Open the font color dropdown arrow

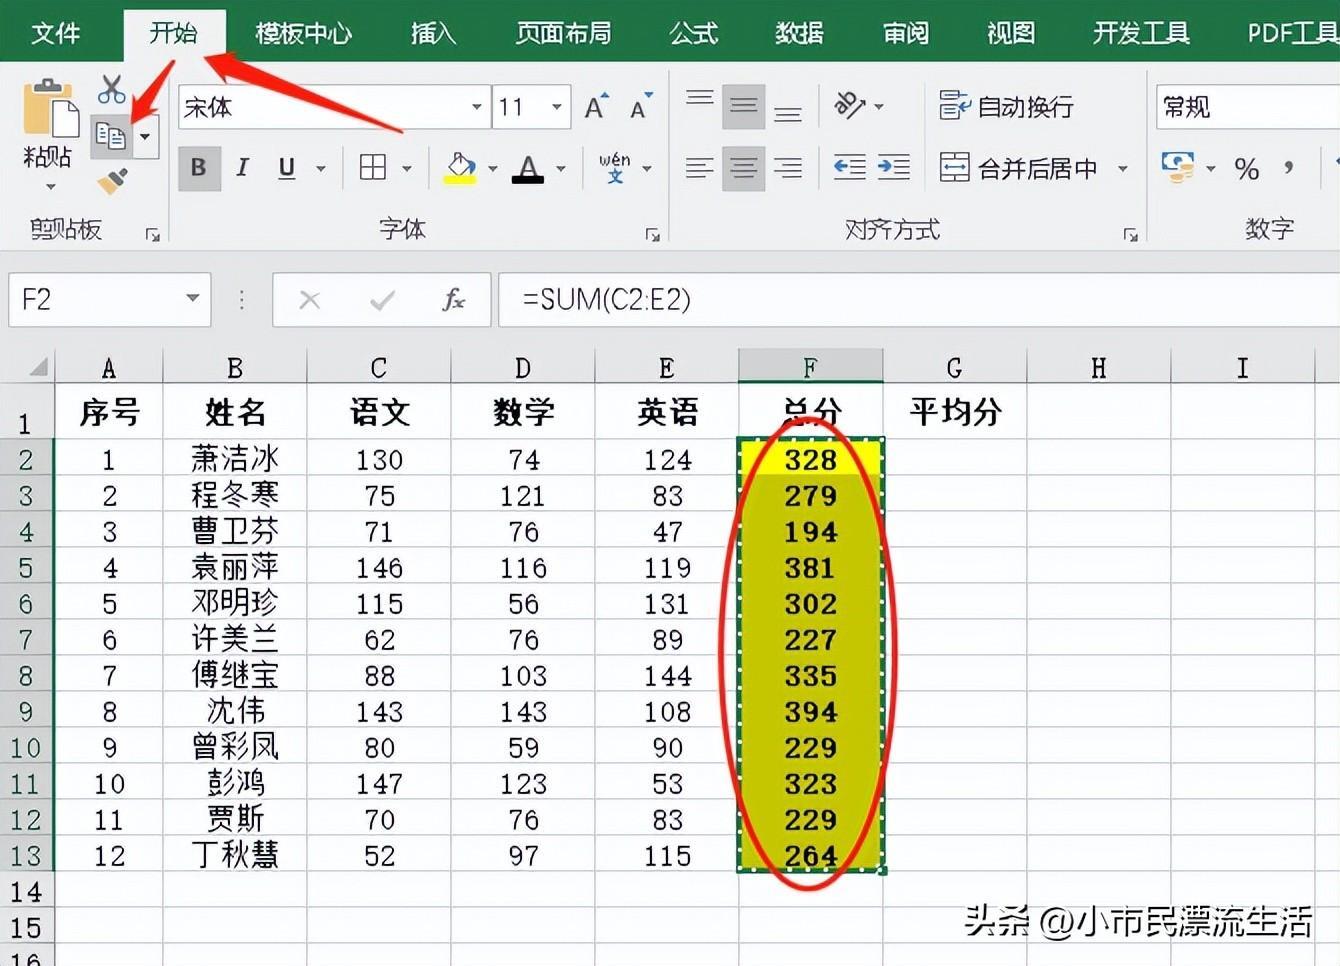[x=561, y=168]
